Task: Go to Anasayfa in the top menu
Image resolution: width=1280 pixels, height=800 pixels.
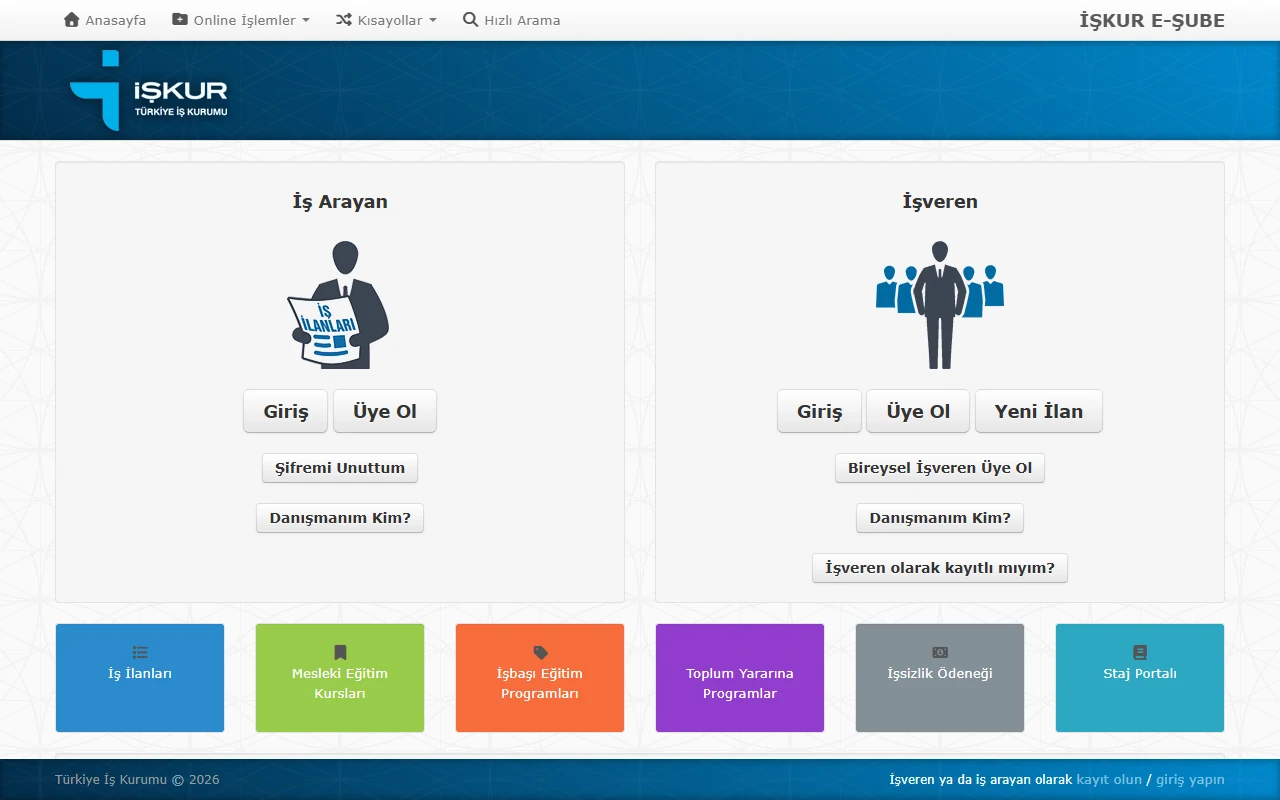Action: [115, 20]
